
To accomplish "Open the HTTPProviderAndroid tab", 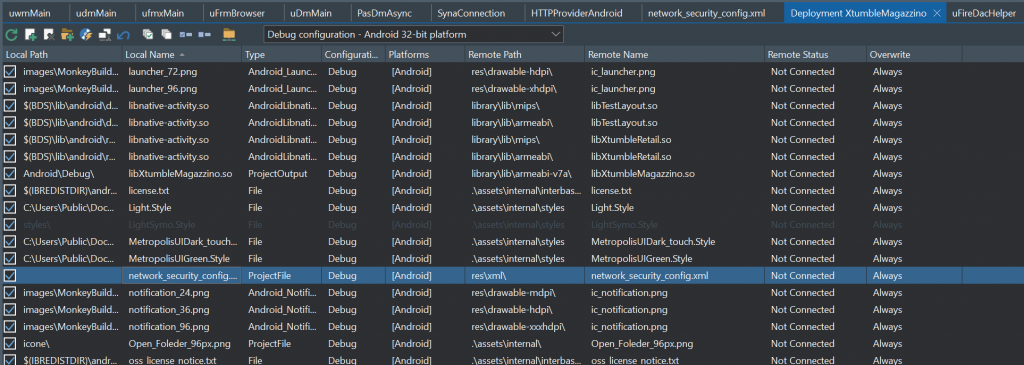I will pyautogui.click(x=577, y=13).
